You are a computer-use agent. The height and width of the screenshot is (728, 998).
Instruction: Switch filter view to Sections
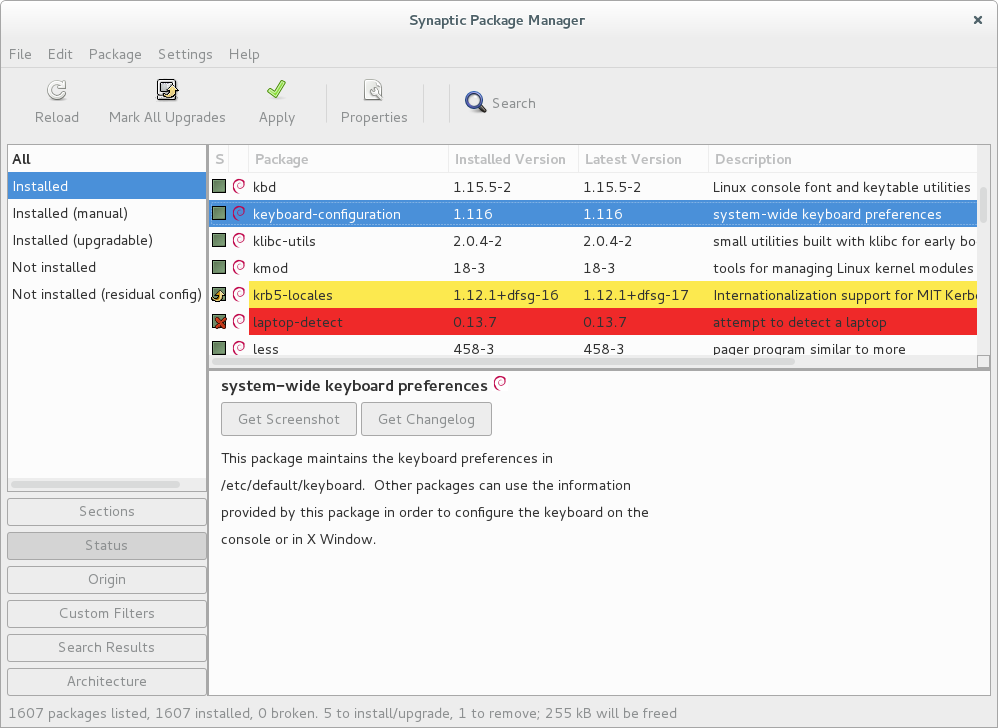pyautogui.click(x=107, y=512)
